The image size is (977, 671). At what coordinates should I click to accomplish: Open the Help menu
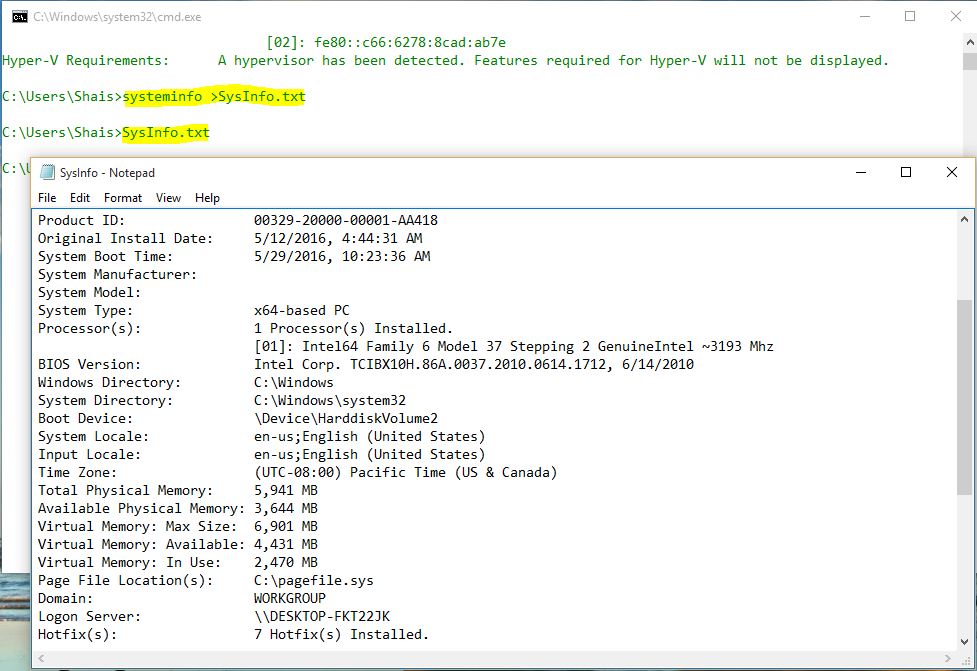point(207,197)
